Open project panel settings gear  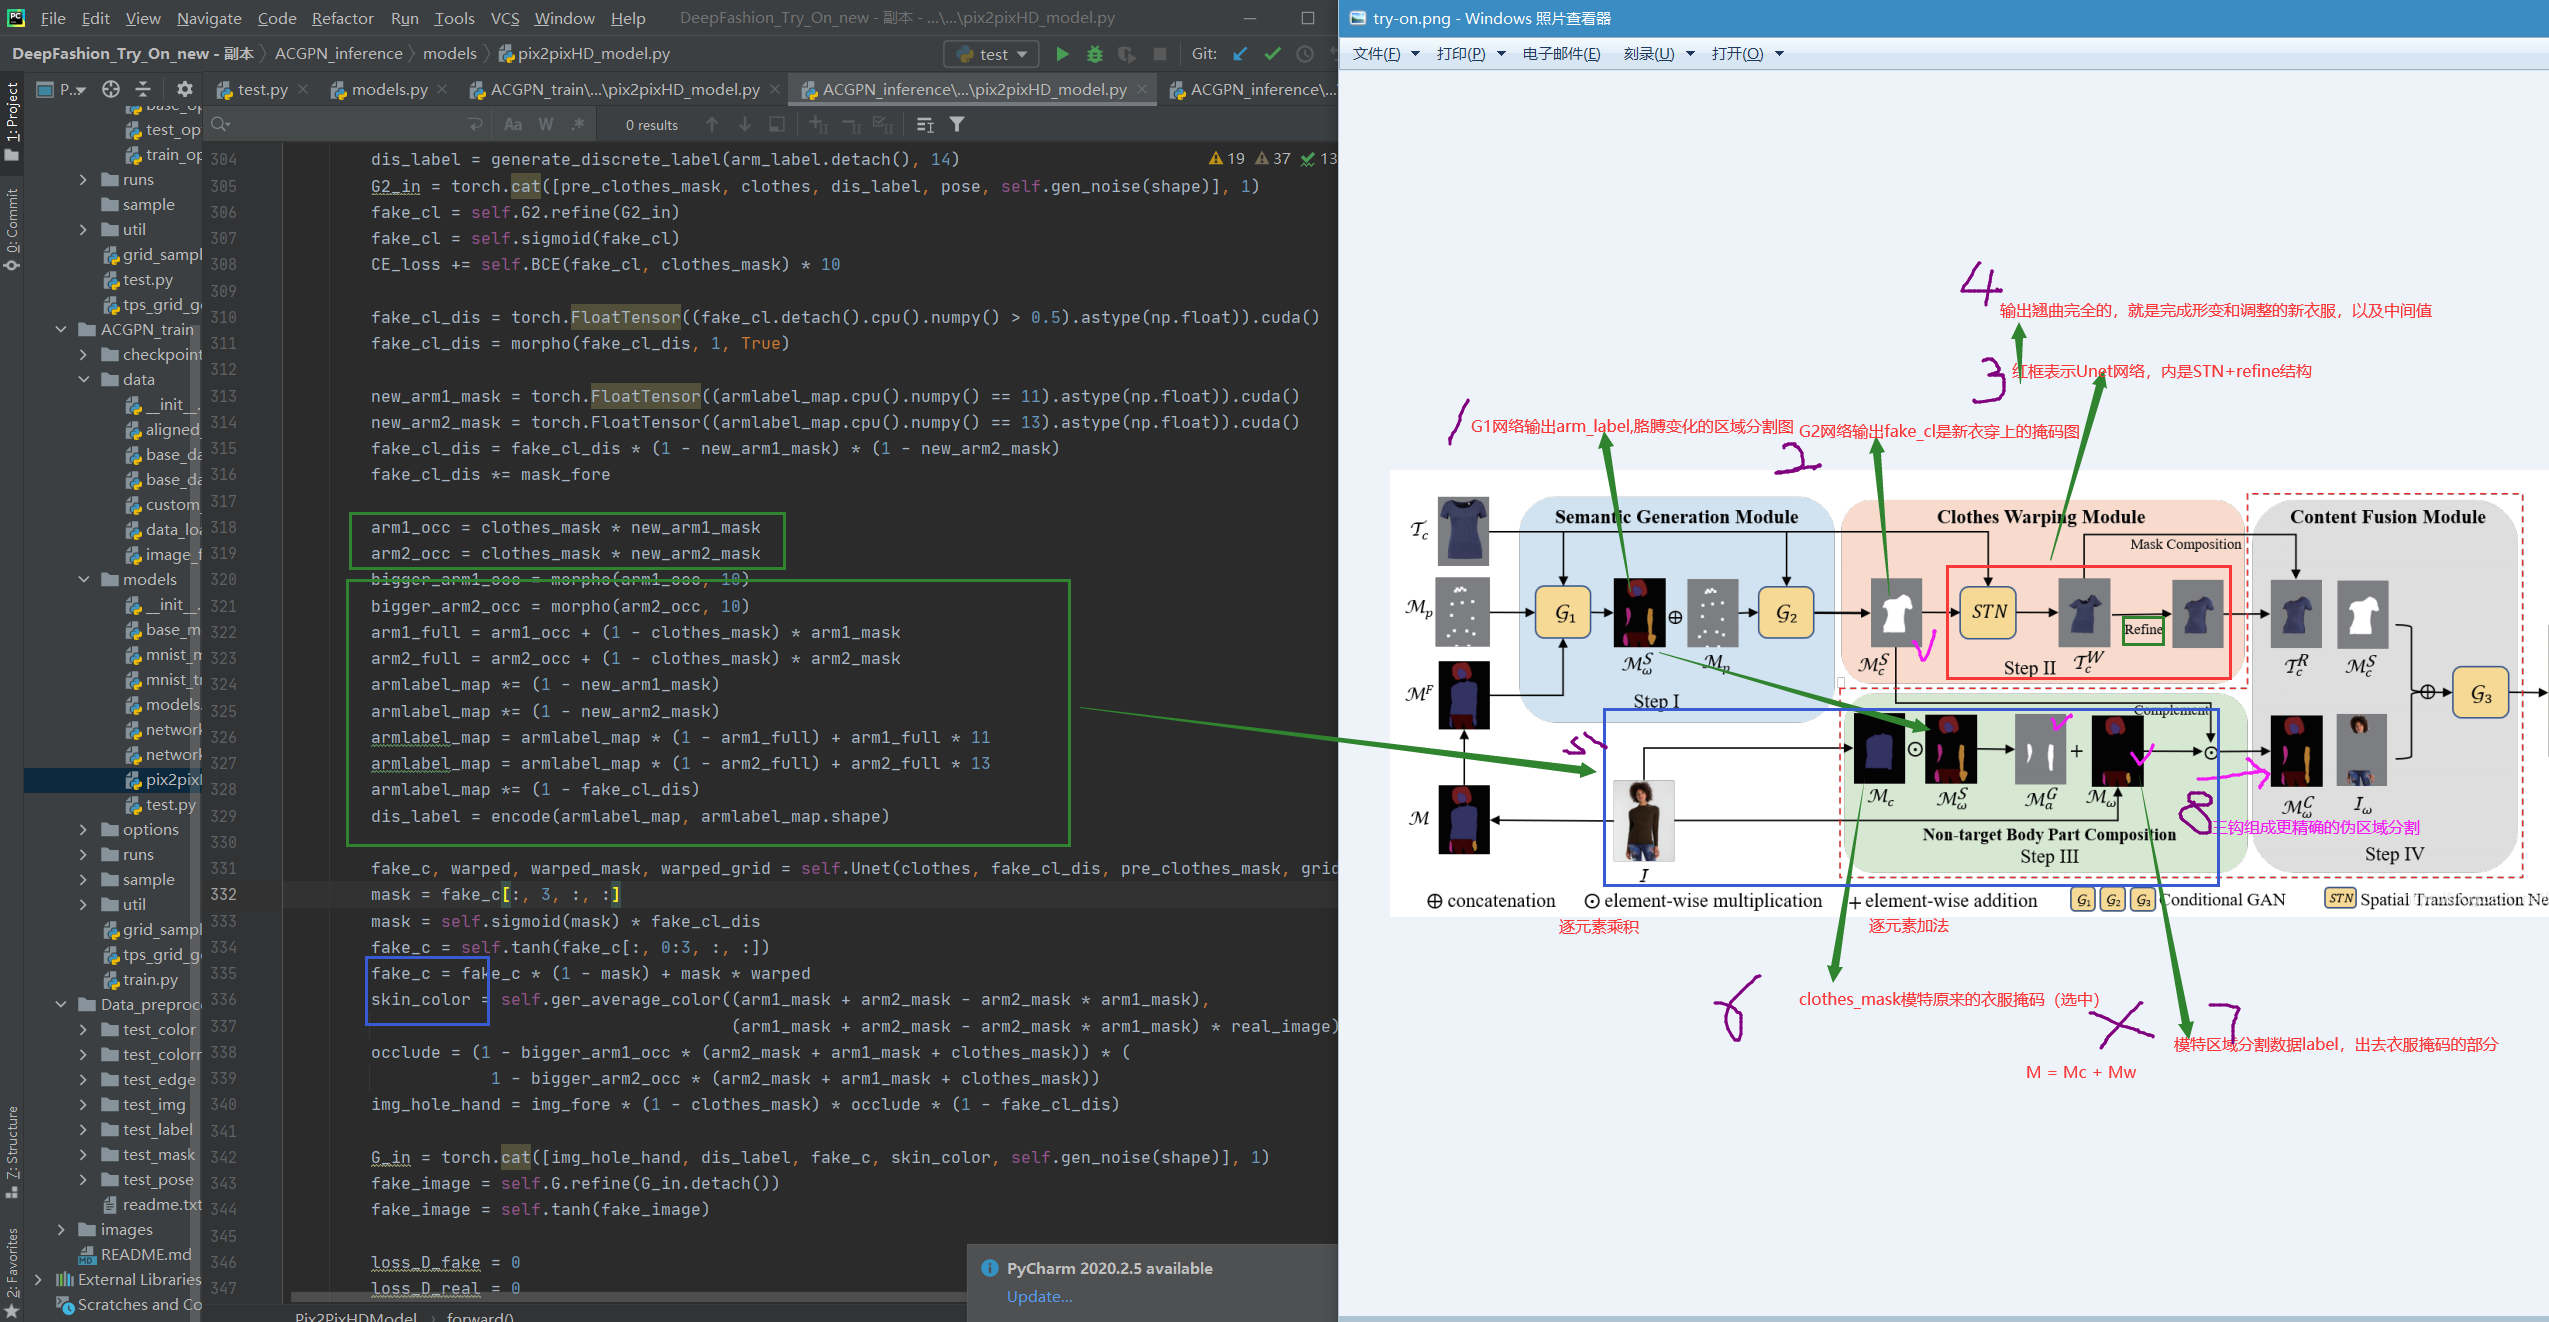pos(184,89)
